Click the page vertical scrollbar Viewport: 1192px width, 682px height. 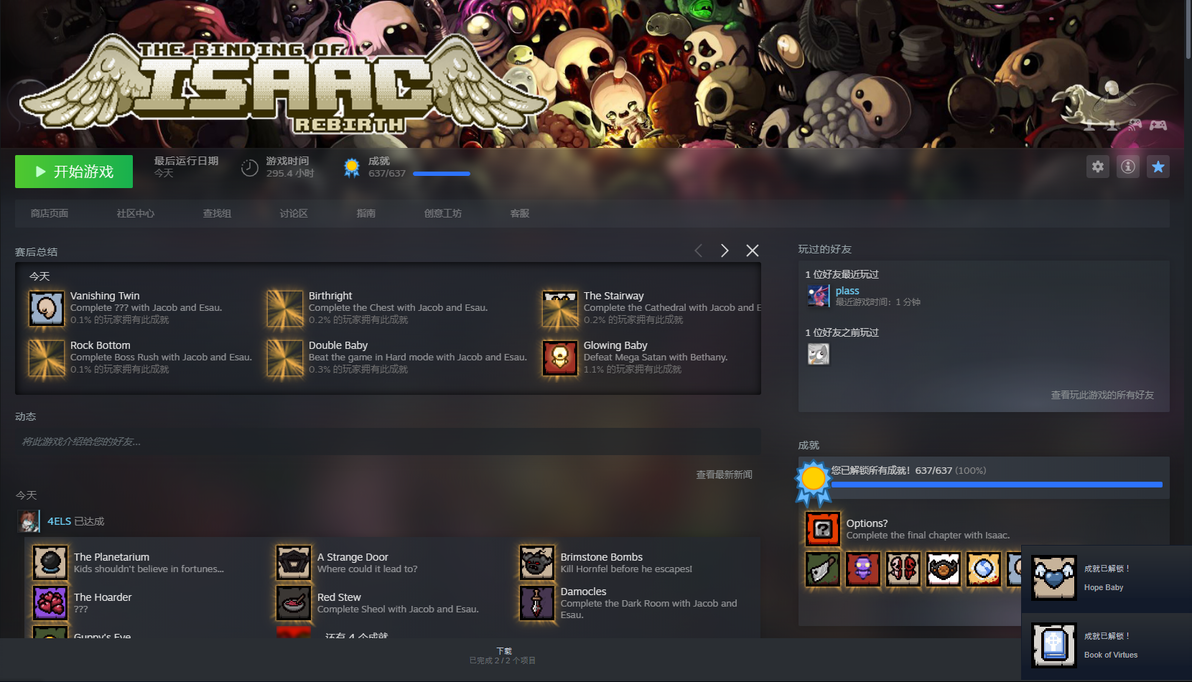coord(1187,30)
